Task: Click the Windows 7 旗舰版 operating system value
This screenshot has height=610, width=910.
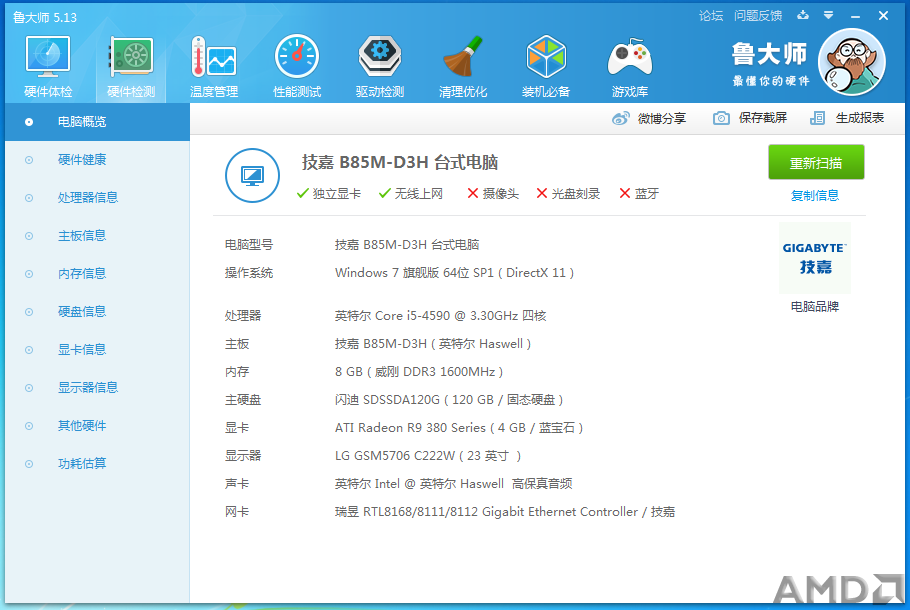Action: 454,273
